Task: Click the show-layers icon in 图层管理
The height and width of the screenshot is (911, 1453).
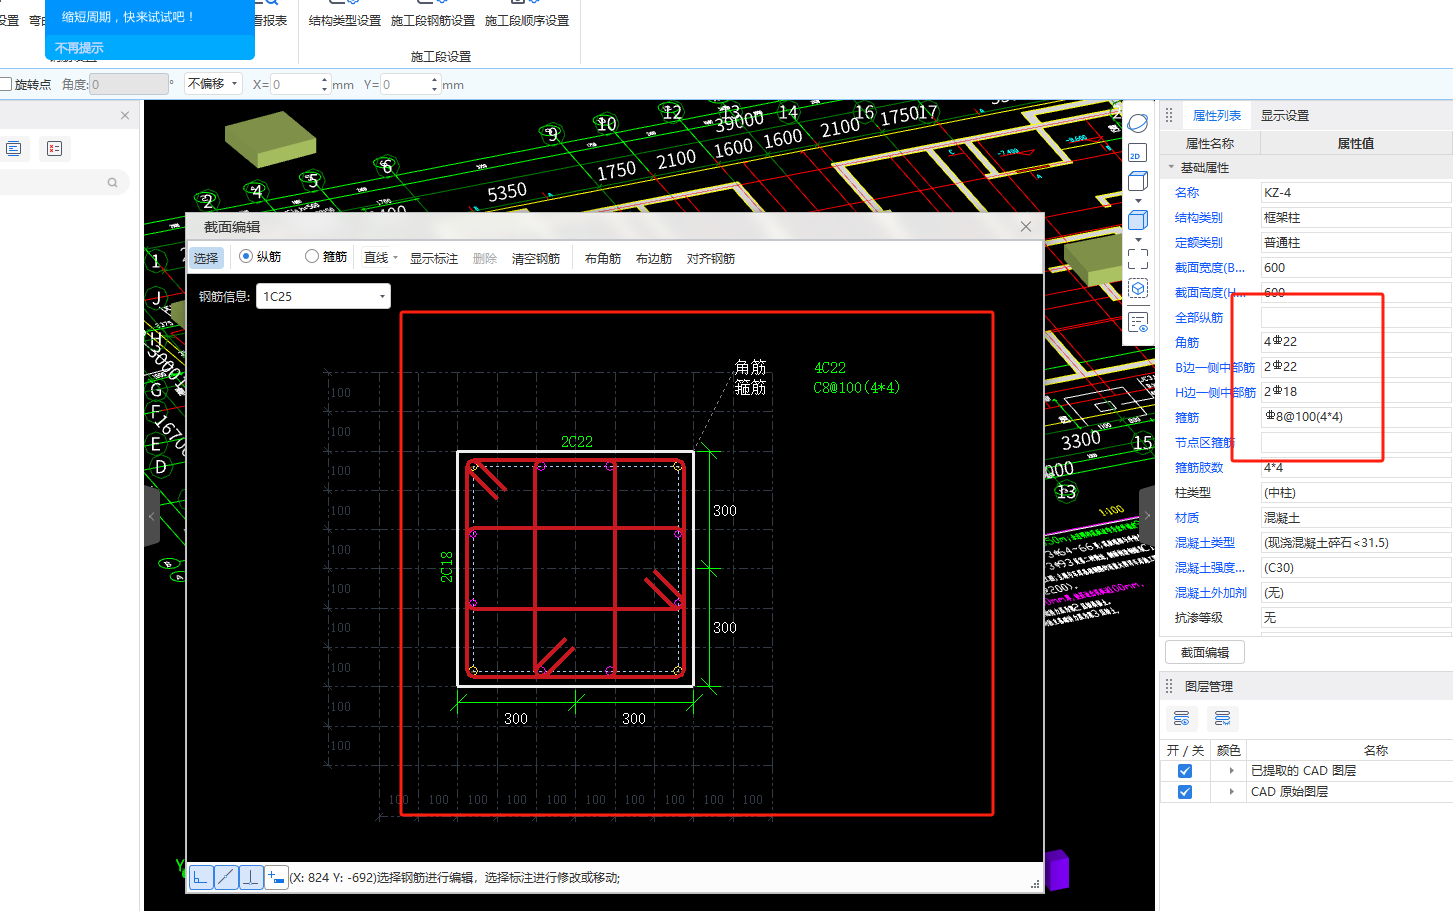Action: pos(1181,718)
